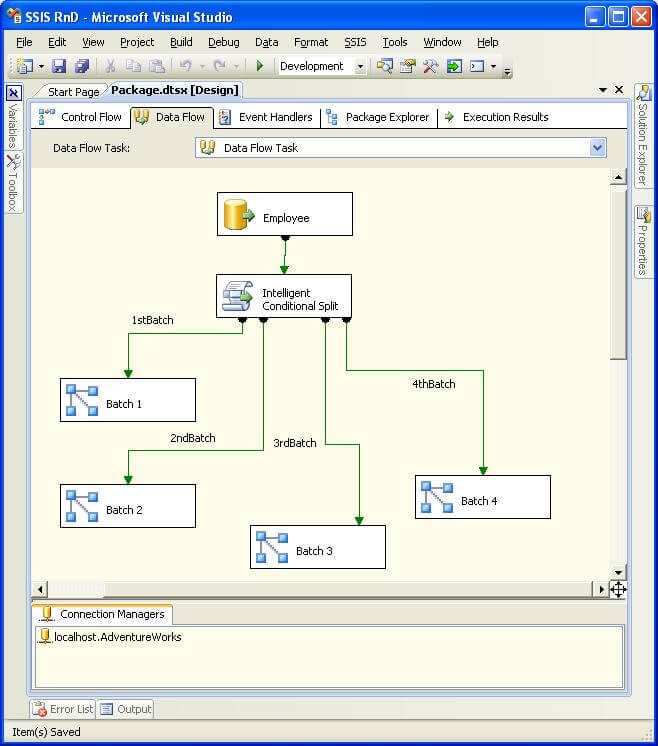658x746 pixels.
Task: Click the Save All toolbar icon
Action: (82, 66)
